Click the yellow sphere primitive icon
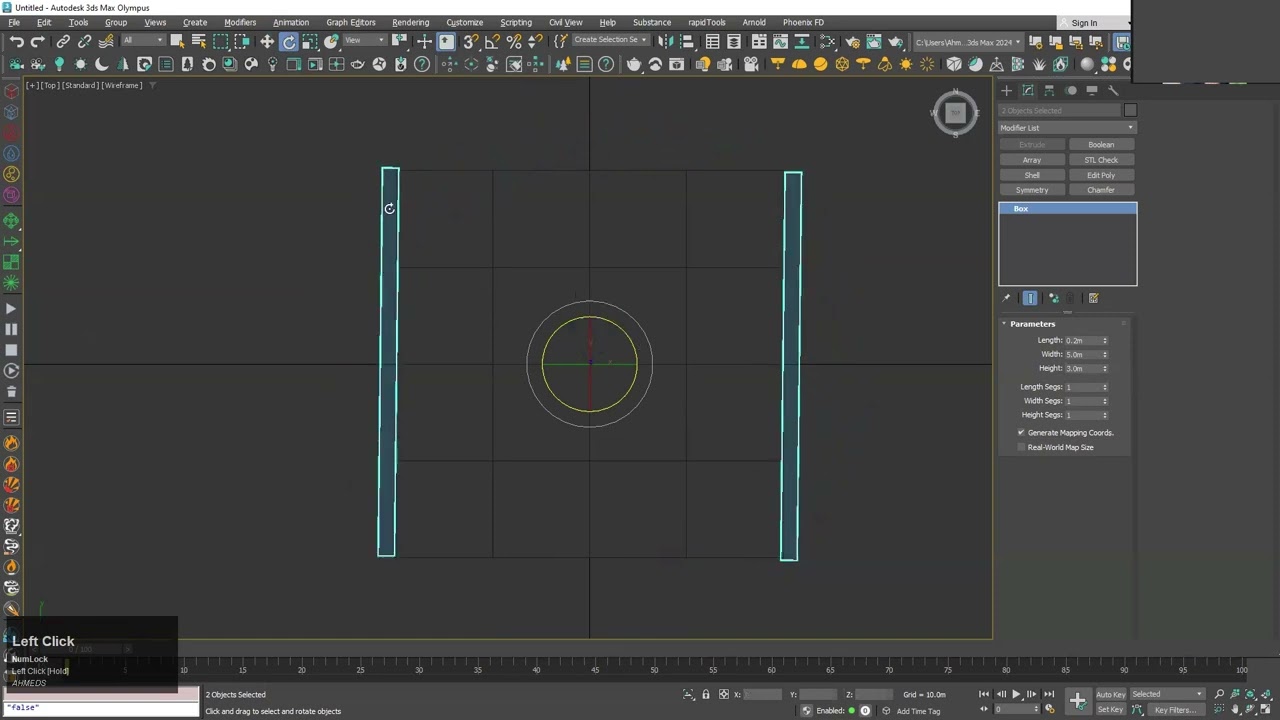This screenshot has height=720, width=1280. (820, 64)
